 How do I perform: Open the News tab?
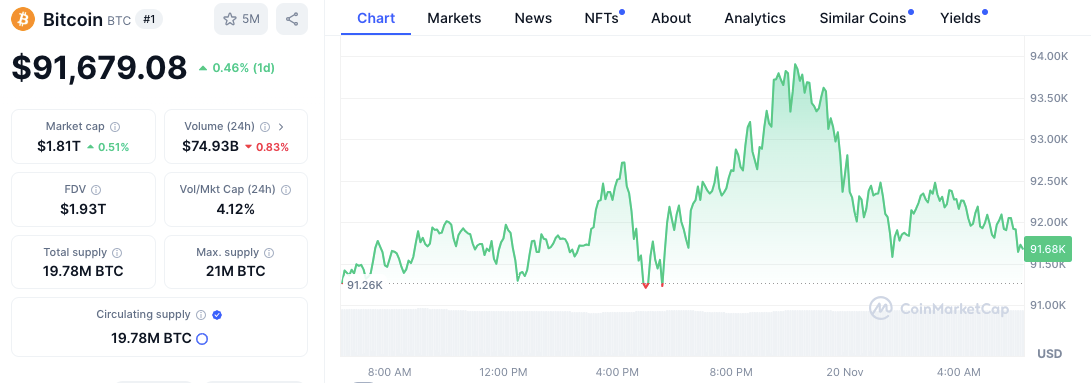(533, 18)
